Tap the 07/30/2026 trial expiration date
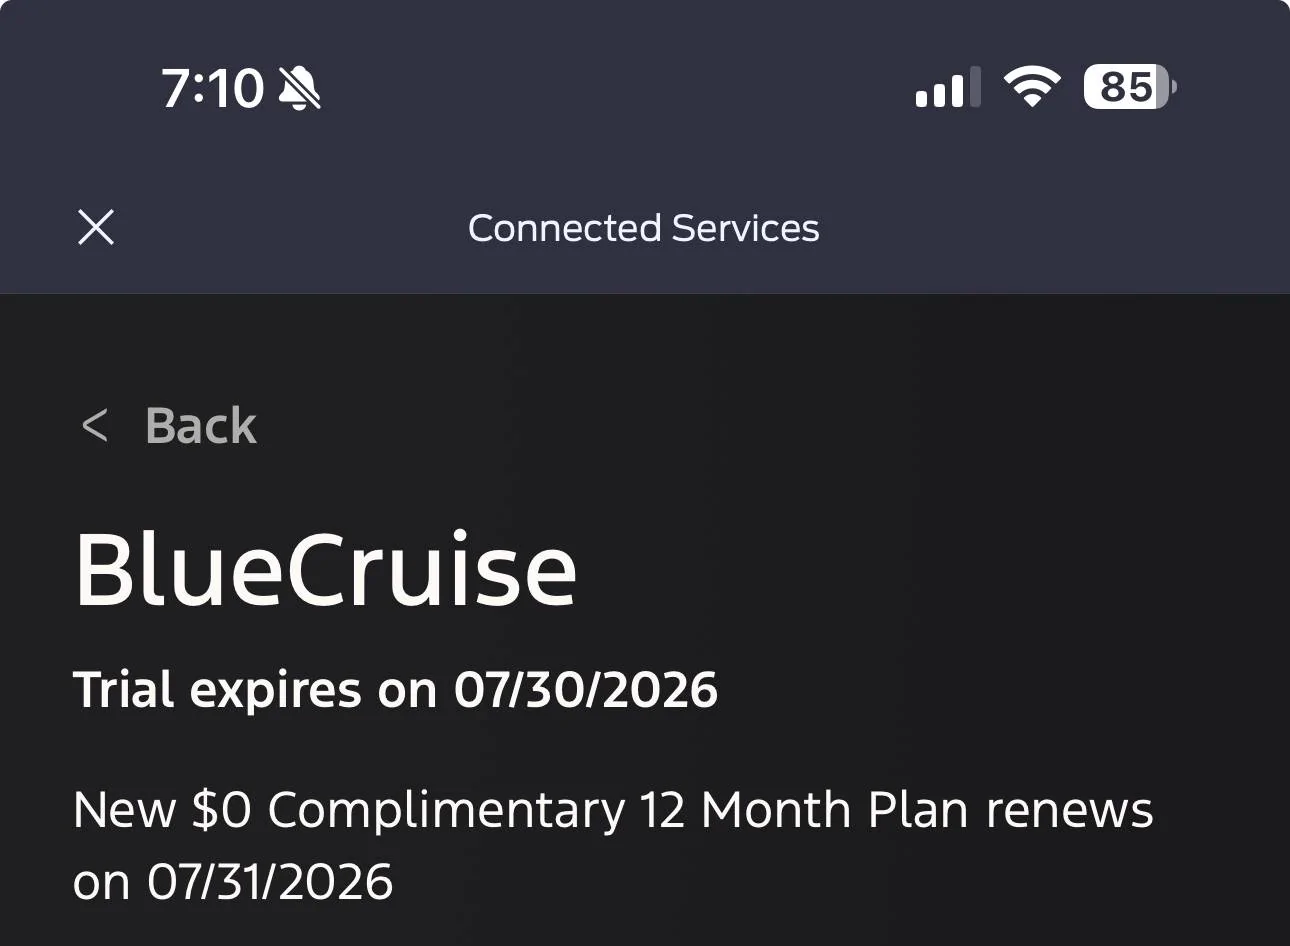Viewport: 1290px width, 946px height. click(586, 690)
